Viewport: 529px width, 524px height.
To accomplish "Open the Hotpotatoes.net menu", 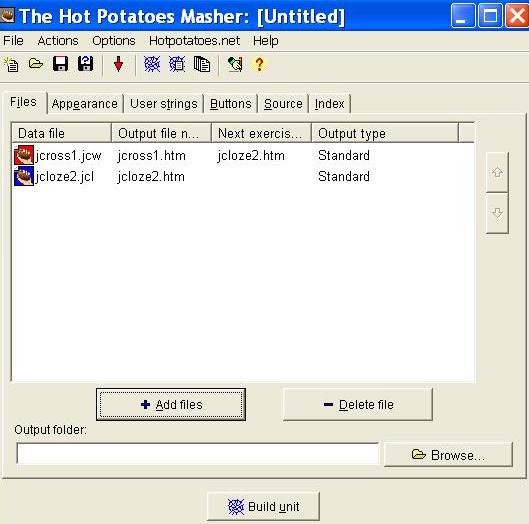I will (x=194, y=41).
